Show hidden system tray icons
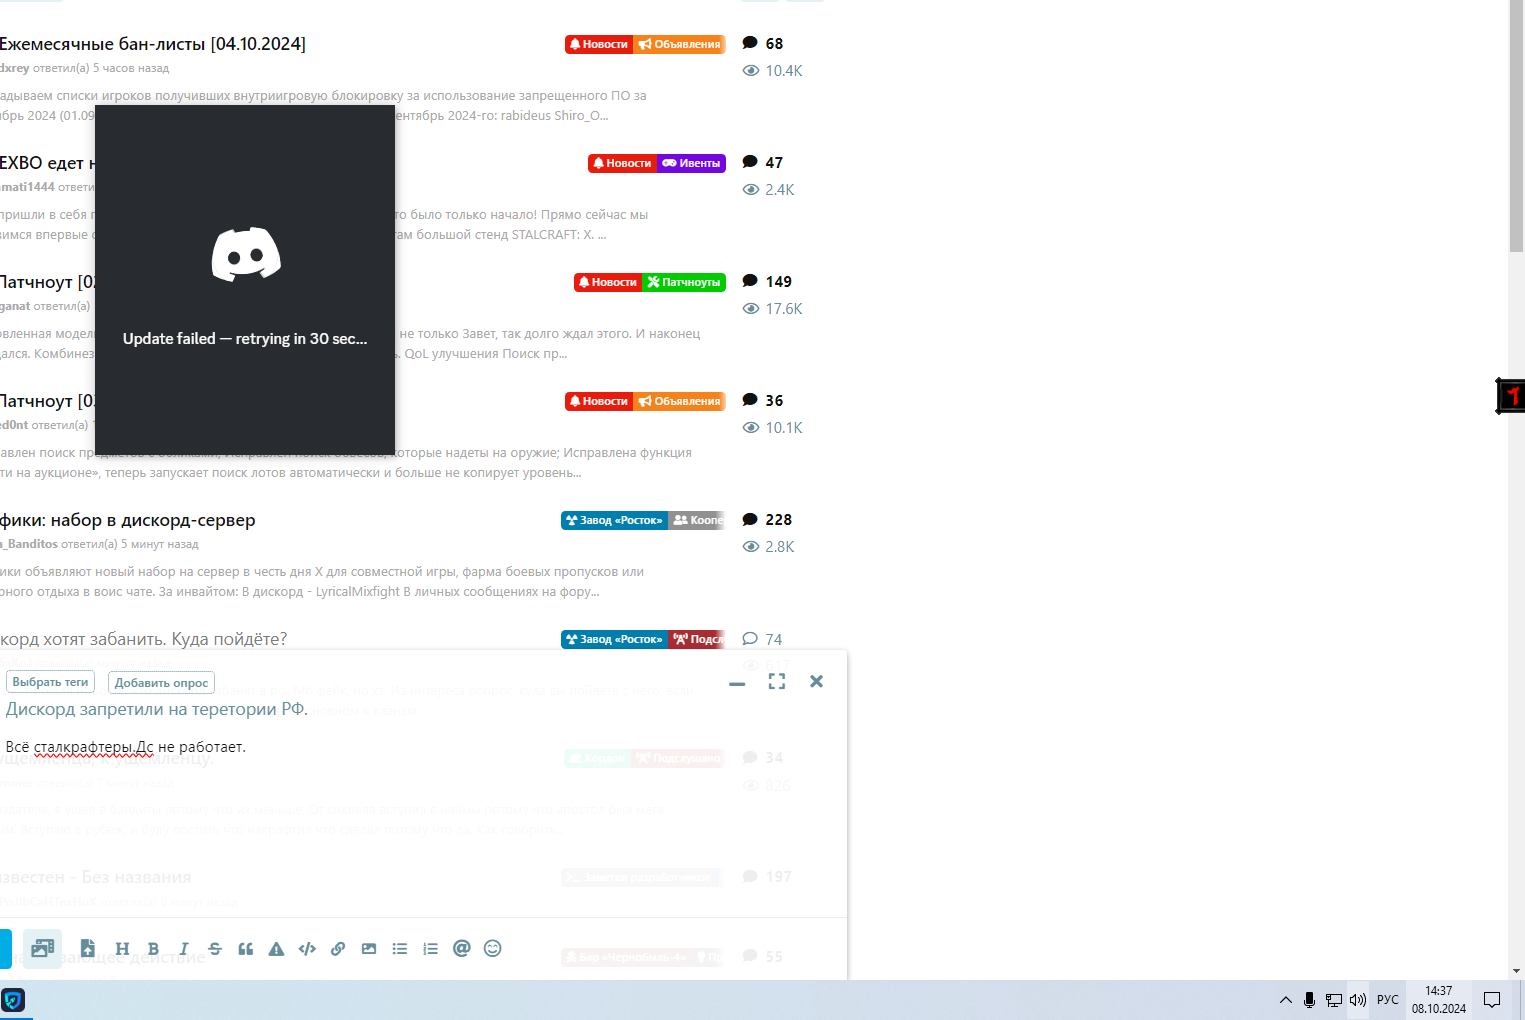 (1285, 1000)
